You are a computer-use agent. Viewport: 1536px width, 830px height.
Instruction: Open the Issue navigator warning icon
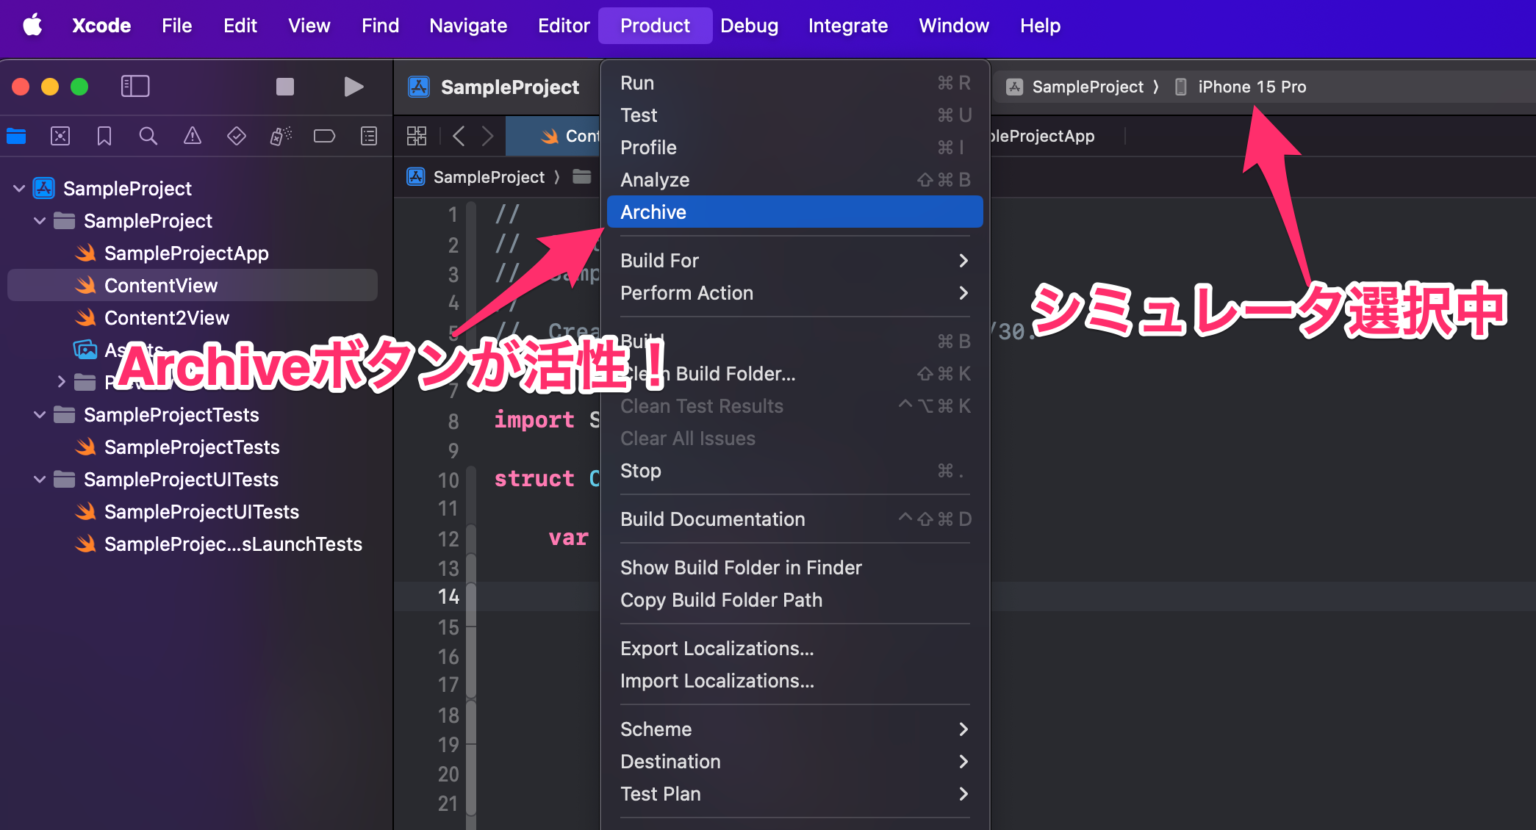pyautogui.click(x=192, y=136)
